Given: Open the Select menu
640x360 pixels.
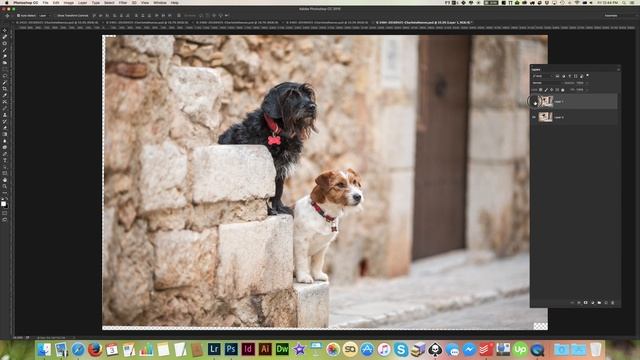Looking at the screenshot, I should point(109,2).
